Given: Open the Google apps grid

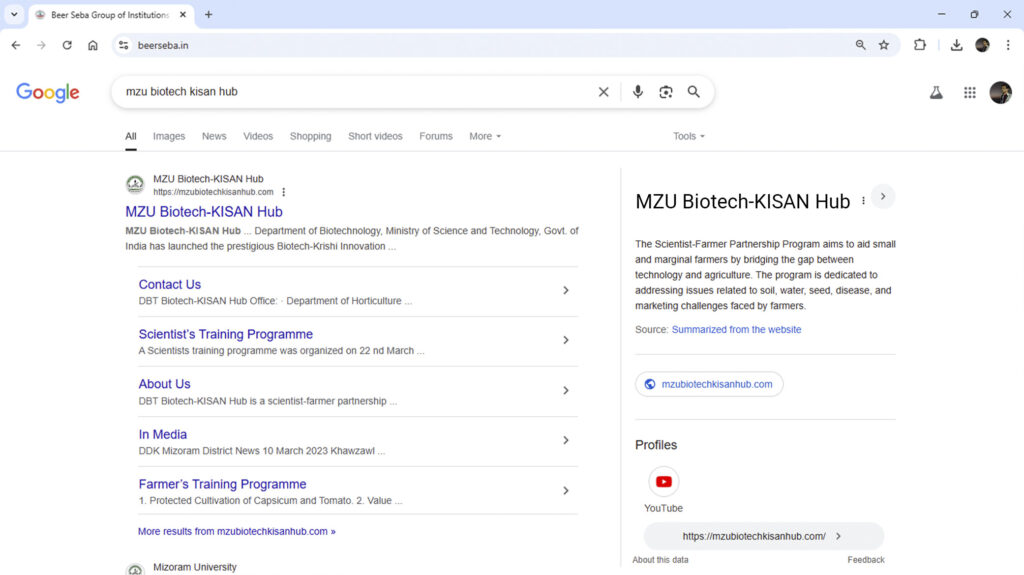Looking at the screenshot, I should pos(969,93).
